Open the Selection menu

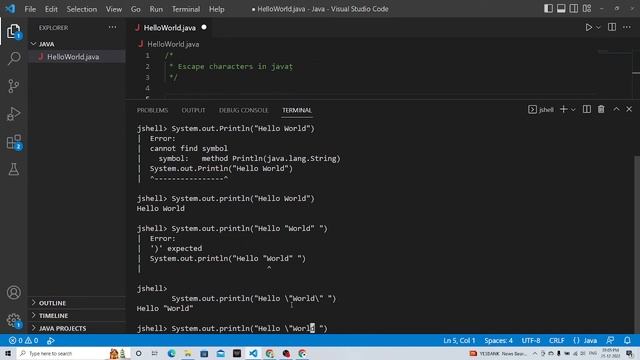coord(82,9)
